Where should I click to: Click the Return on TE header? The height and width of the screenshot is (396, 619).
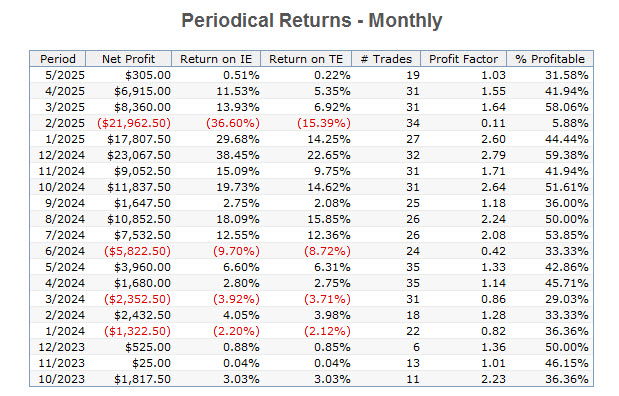click(x=306, y=59)
